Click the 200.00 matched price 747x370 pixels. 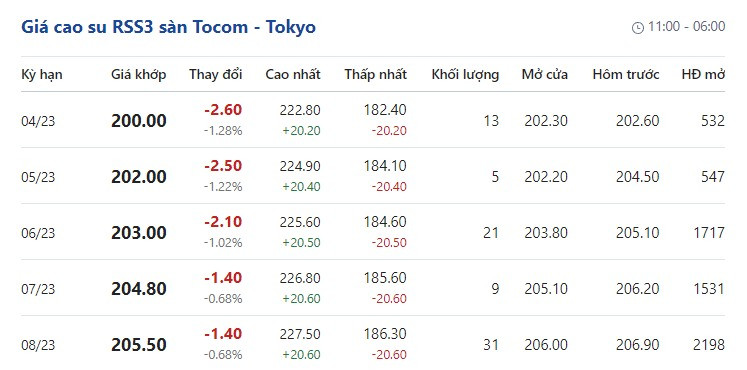click(139, 121)
